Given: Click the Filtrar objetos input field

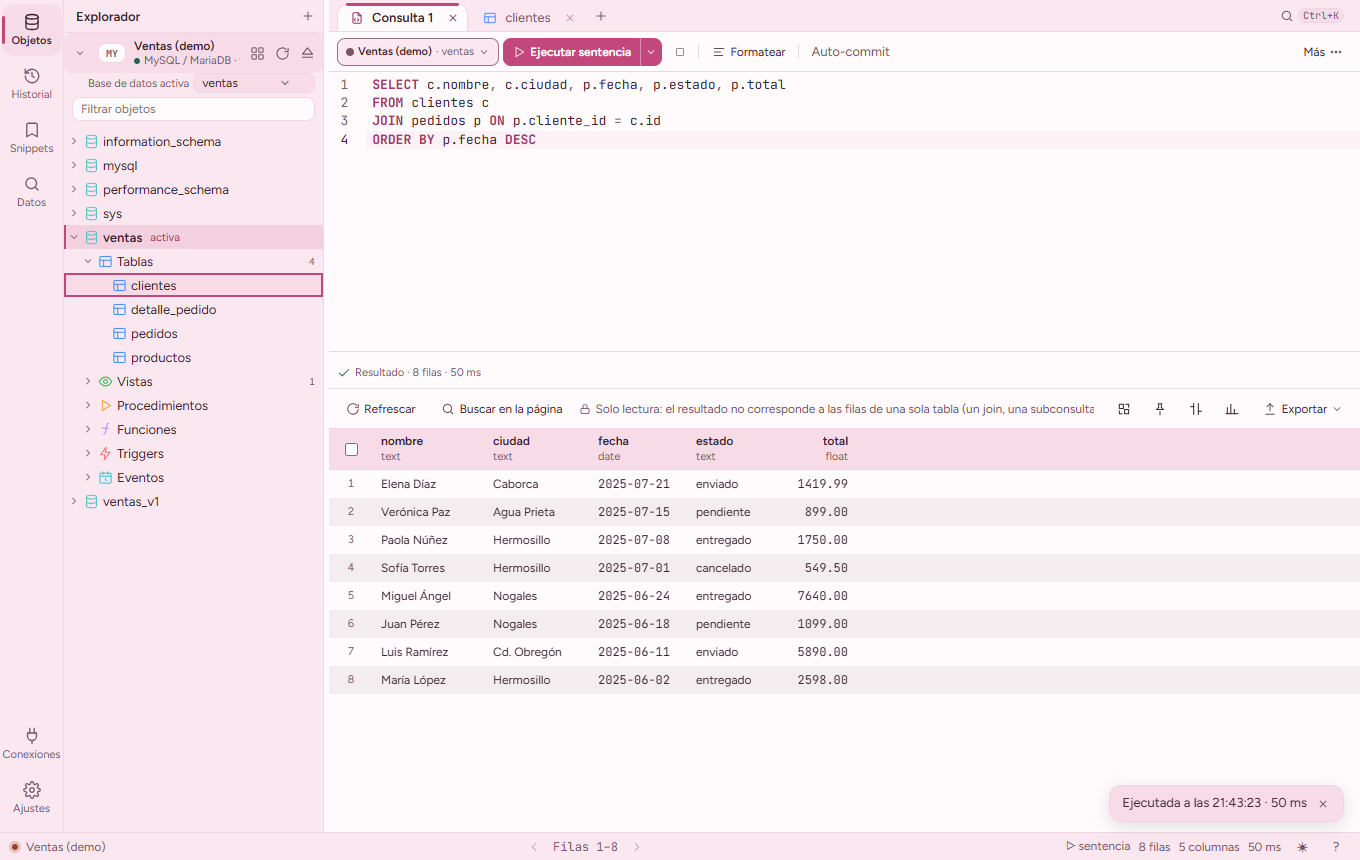Looking at the screenshot, I should click(193, 109).
